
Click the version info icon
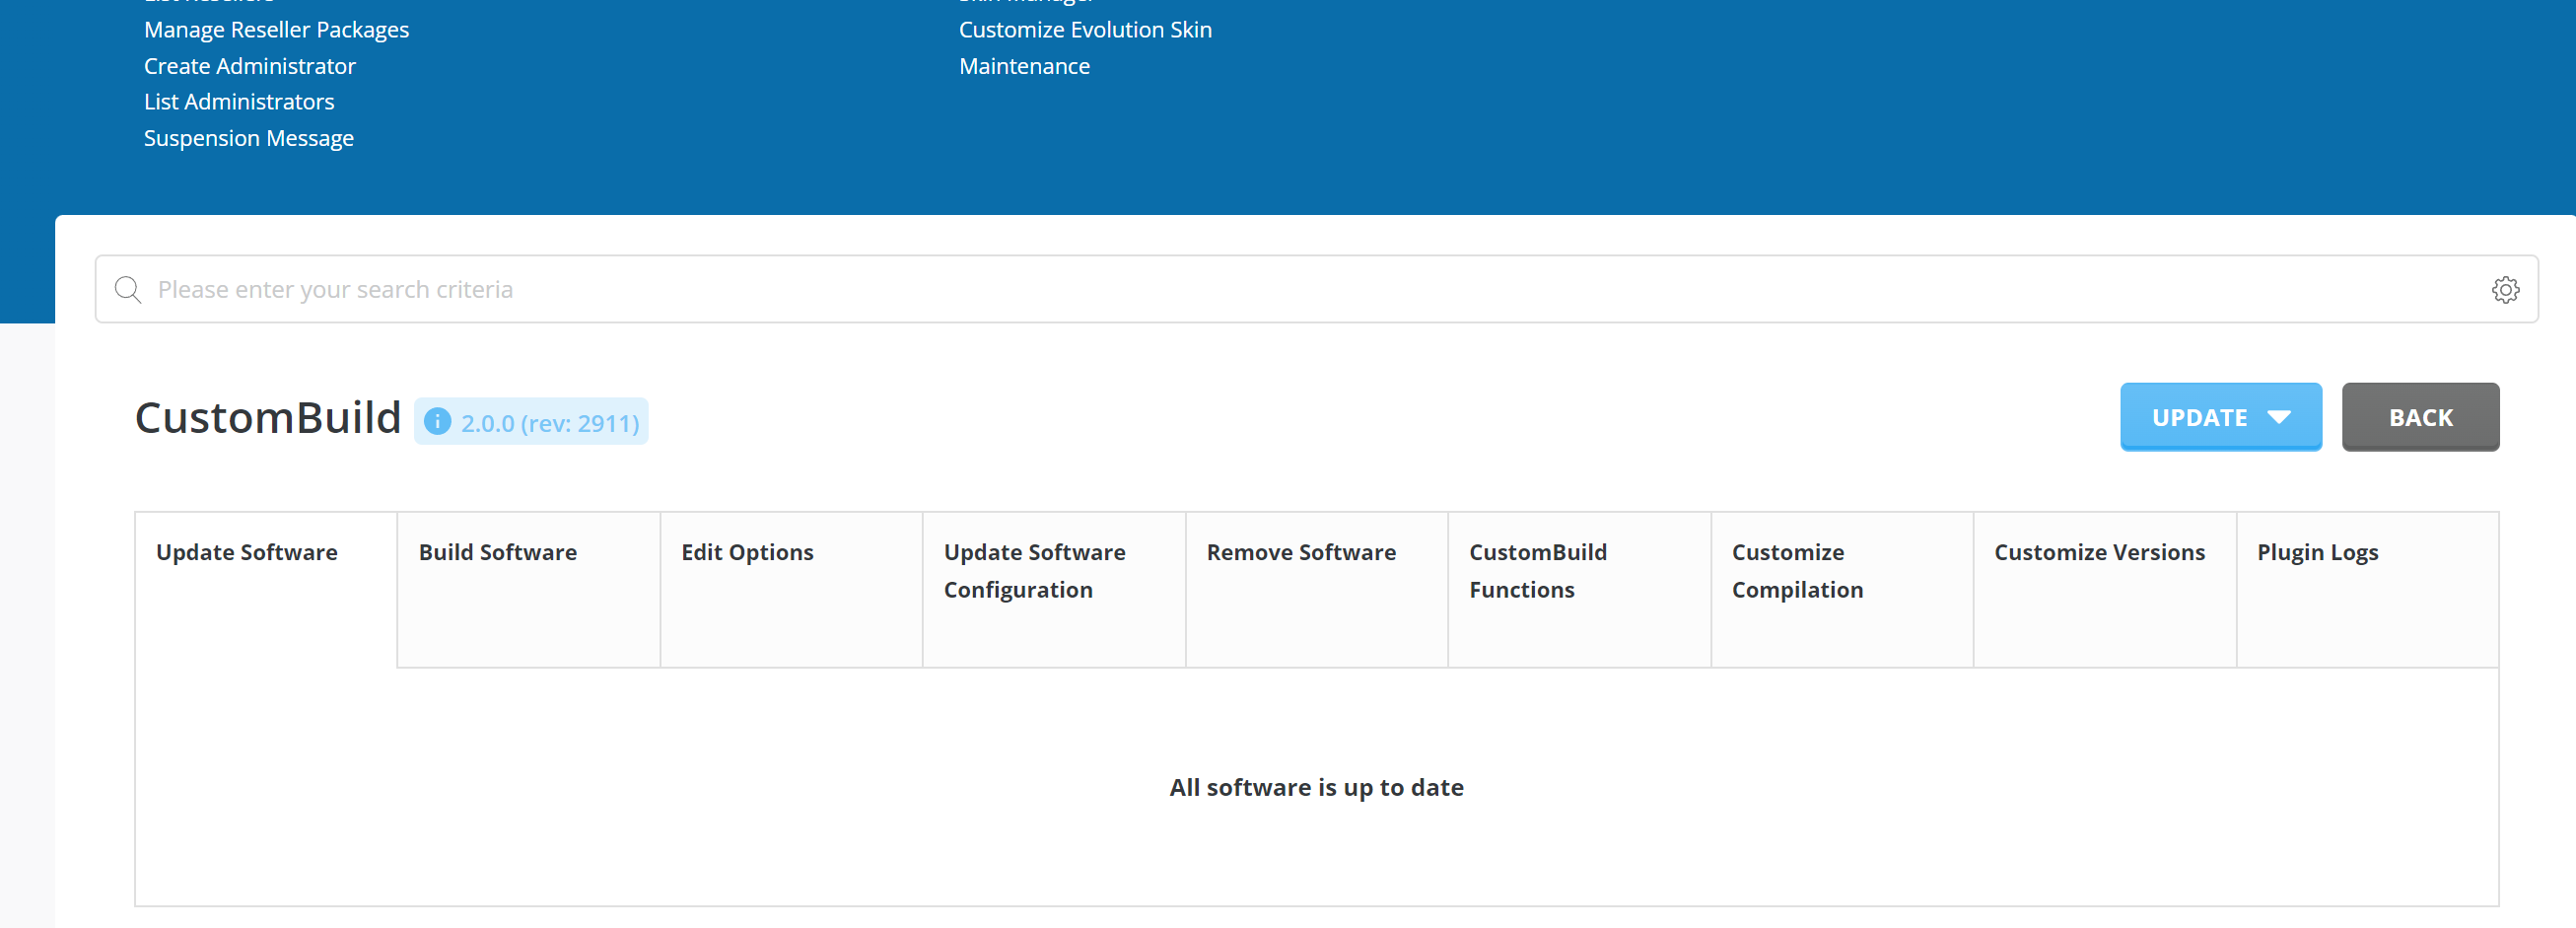click(437, 422)
